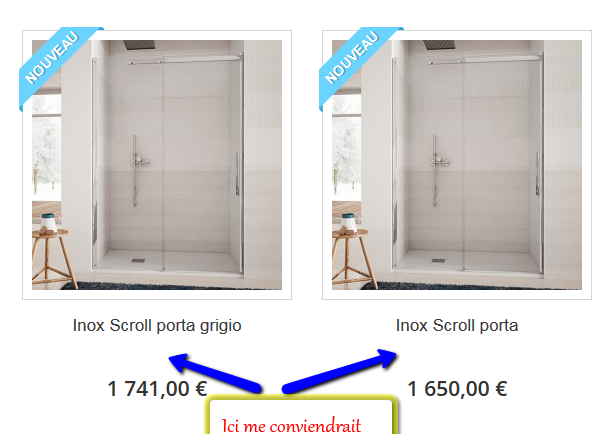This screenshot has height=434, width=601.
Task: Click the 1 741,00 € price
Action: (157, 389)
